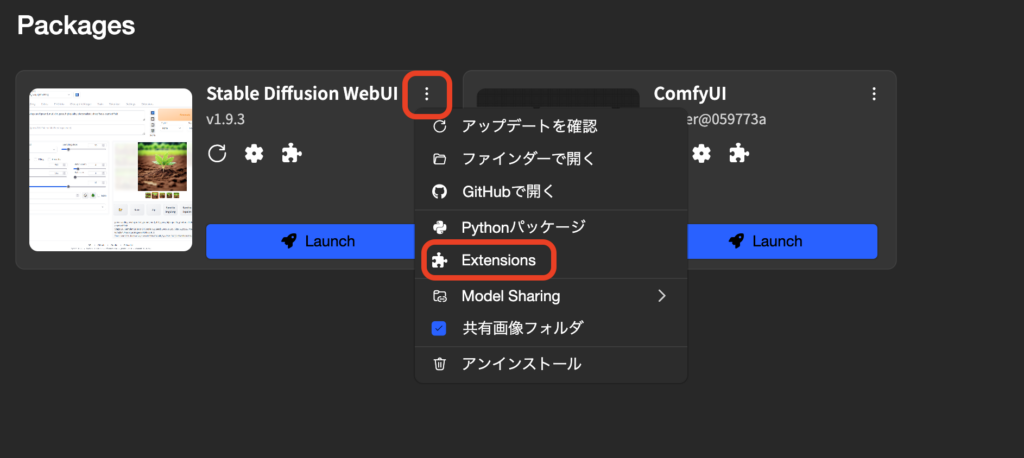
Task: Select the Extensions menu entry
Action: pyautogui.click(x=498, y=261)
